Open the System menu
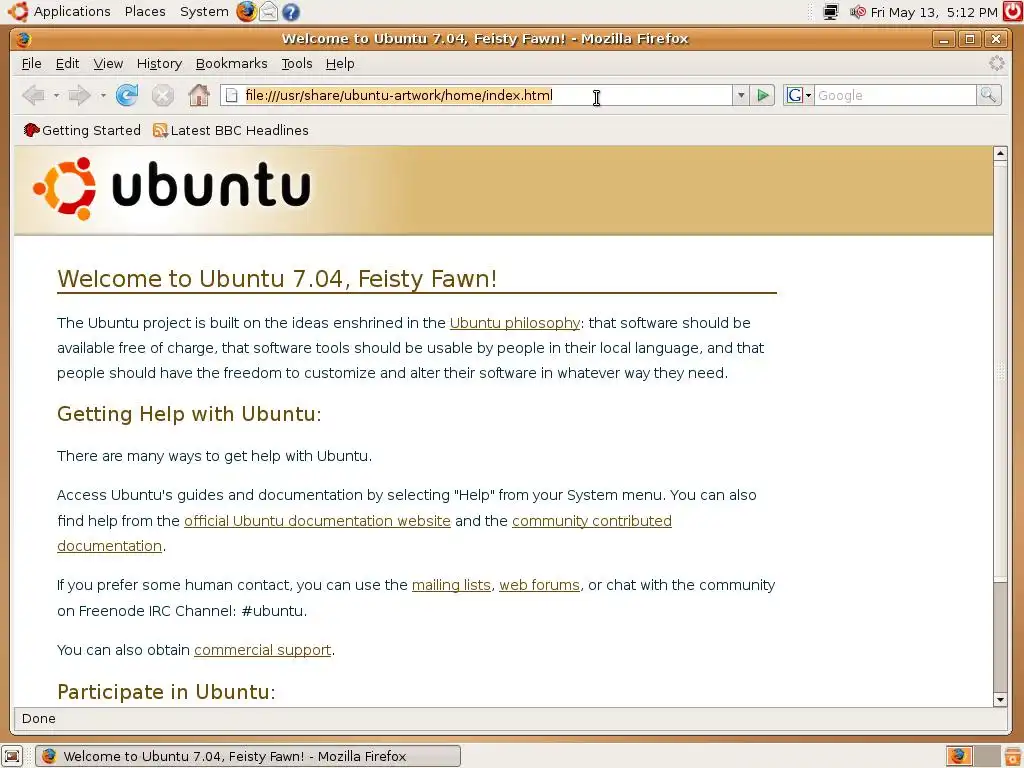Viewport: 1024px width, 768px height. [204, 12]
